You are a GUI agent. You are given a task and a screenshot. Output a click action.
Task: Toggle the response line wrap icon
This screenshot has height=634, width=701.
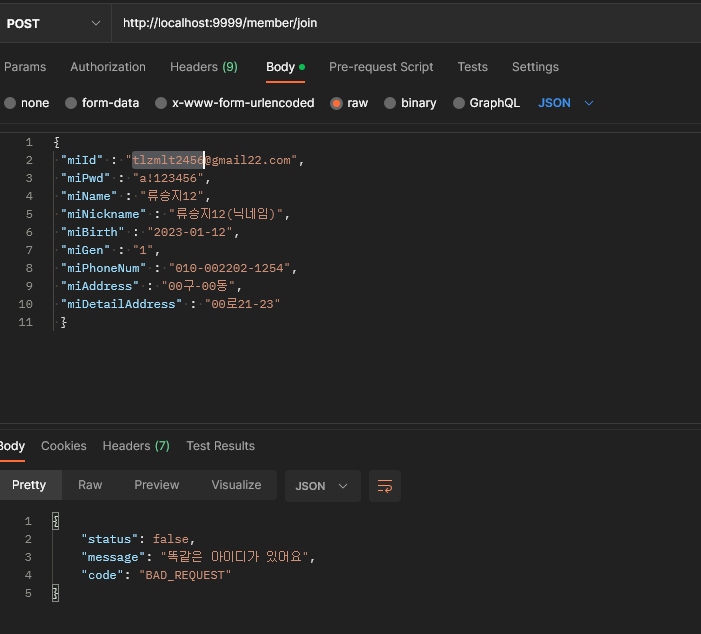385,486
